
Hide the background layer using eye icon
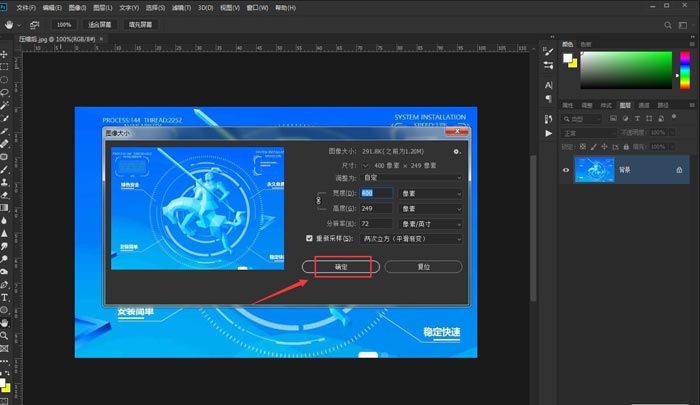click(x=566, y=171)
